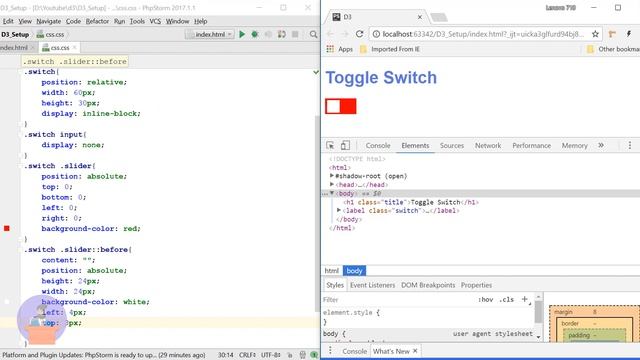Switch to the Console tab in DevTools
The width and height of the screenshot is (640, 360).
378,145
